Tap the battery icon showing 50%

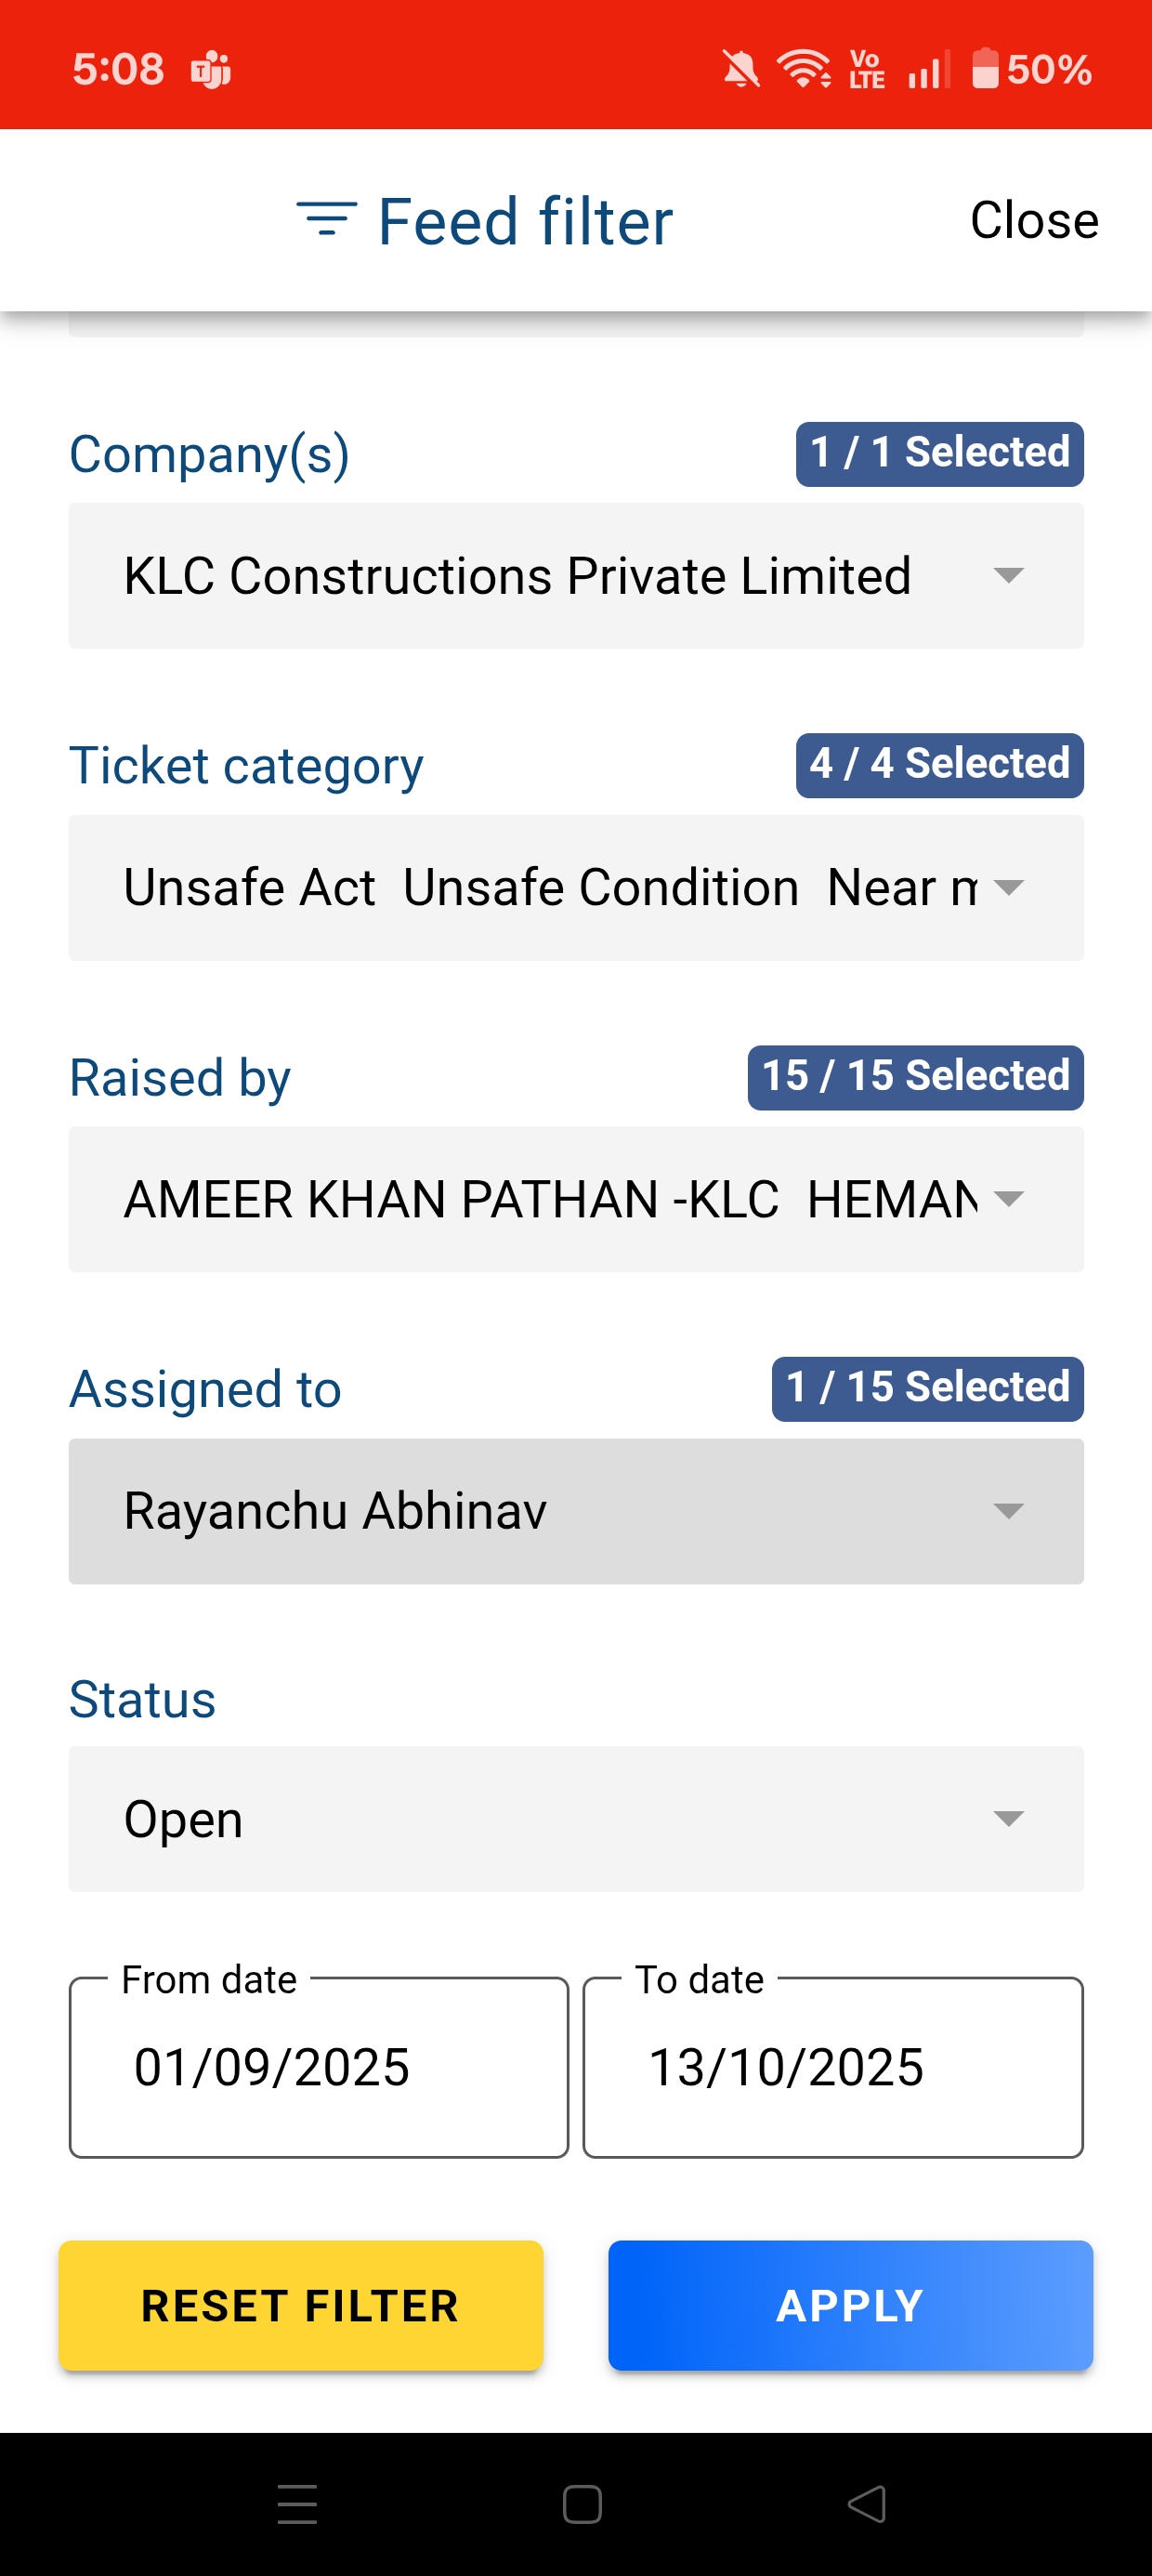coord(985,69)
